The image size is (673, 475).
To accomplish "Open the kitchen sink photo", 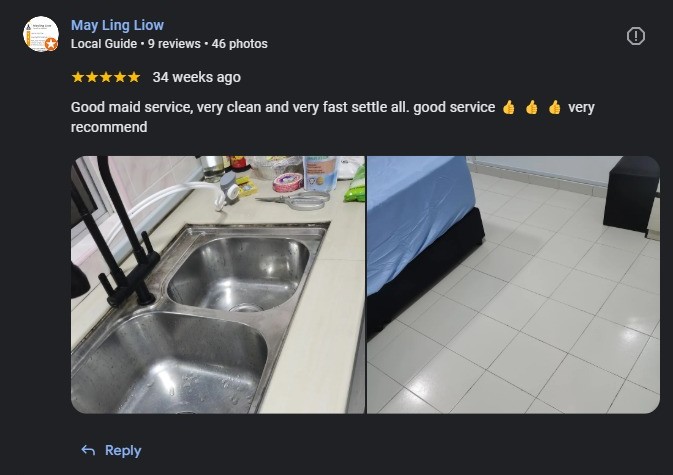I will (x=218, y=284).
